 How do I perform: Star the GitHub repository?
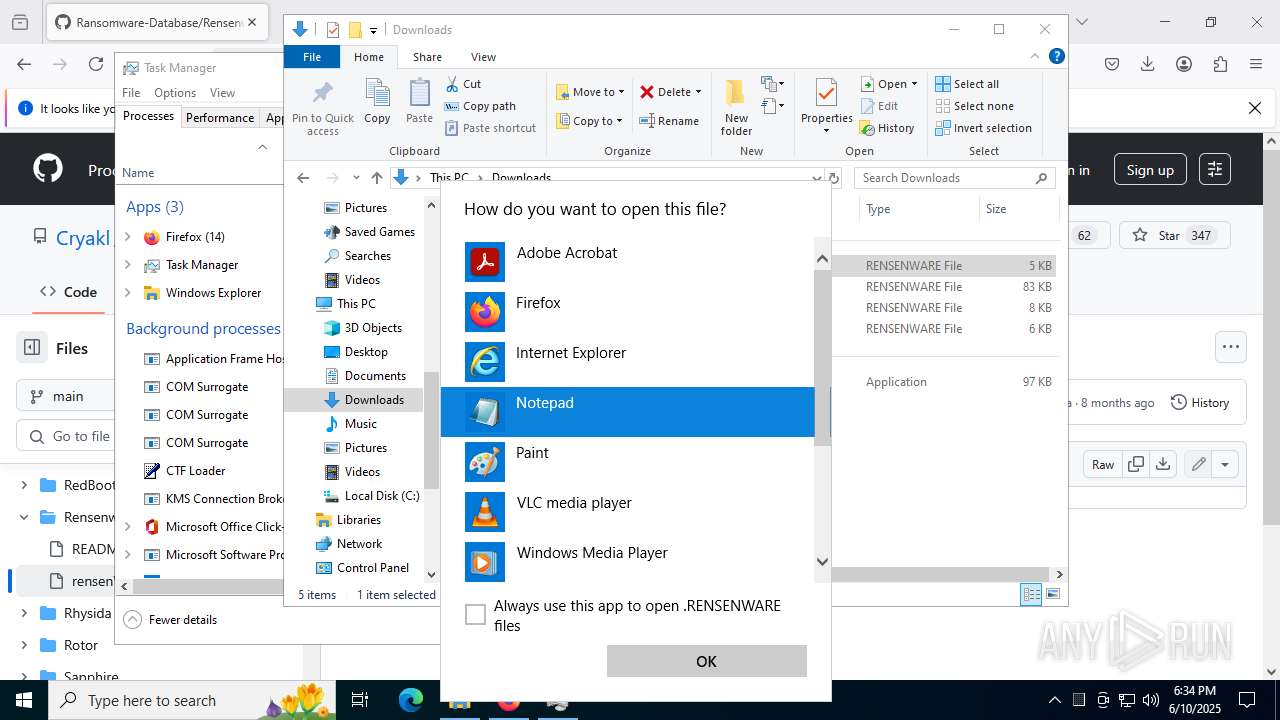[x=1175, y=236]
